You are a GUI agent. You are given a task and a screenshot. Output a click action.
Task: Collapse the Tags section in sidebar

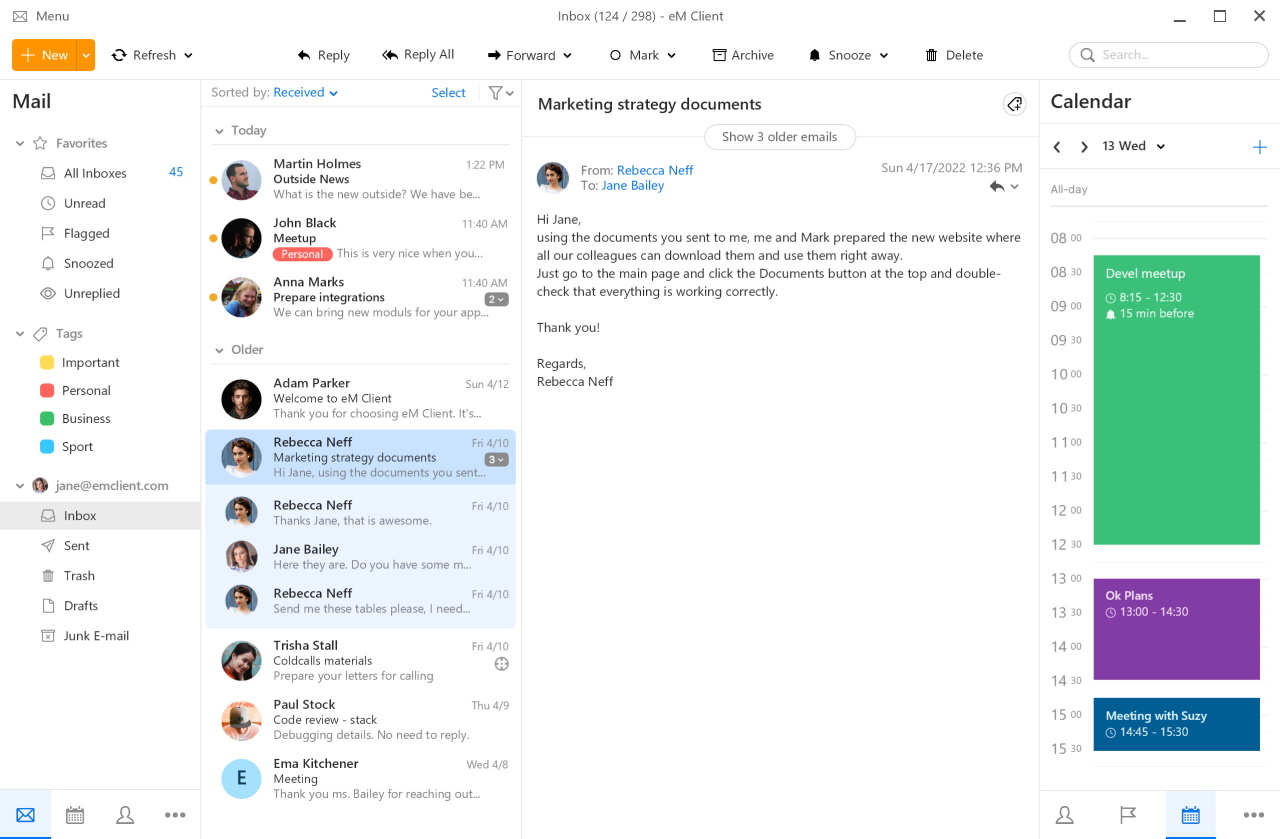point(20,334)
